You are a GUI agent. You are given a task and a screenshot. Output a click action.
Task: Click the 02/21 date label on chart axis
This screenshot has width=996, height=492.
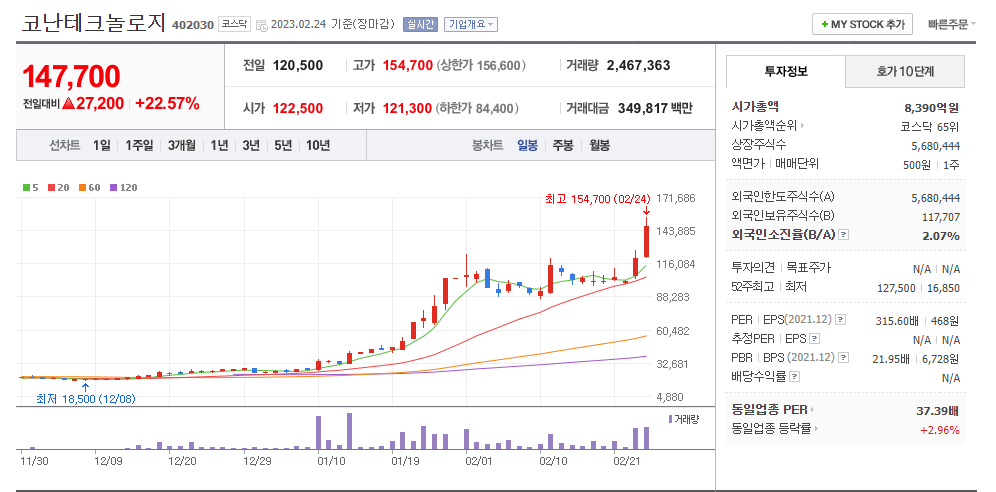click(627, 460)
